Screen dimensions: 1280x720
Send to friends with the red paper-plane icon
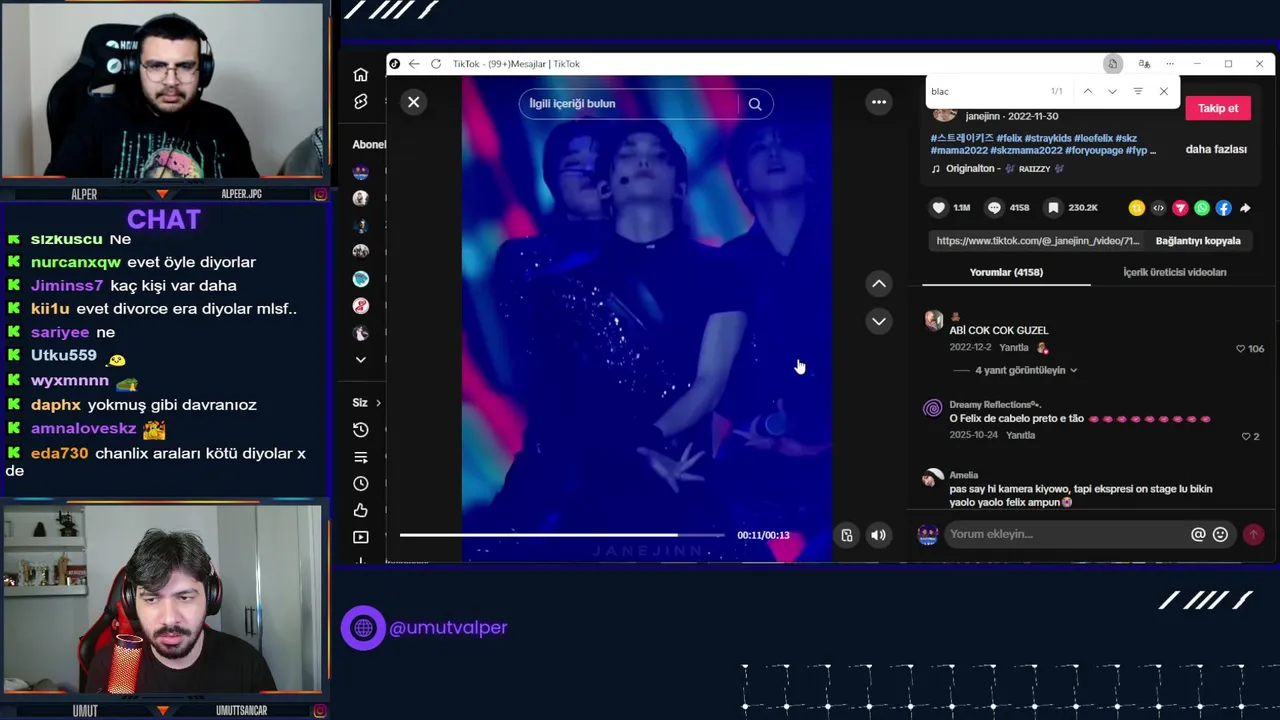(x=1180, y=208)
